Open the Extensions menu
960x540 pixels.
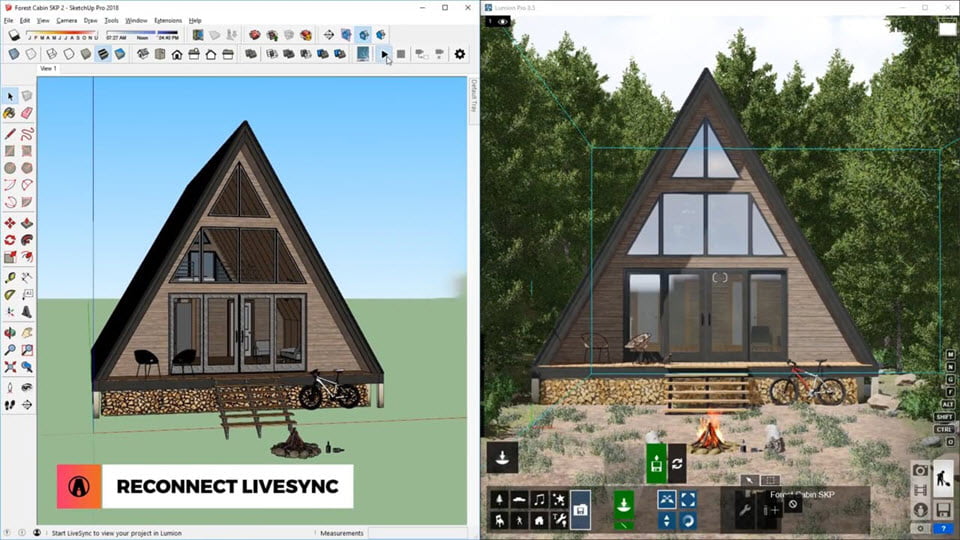pos(168,20)
